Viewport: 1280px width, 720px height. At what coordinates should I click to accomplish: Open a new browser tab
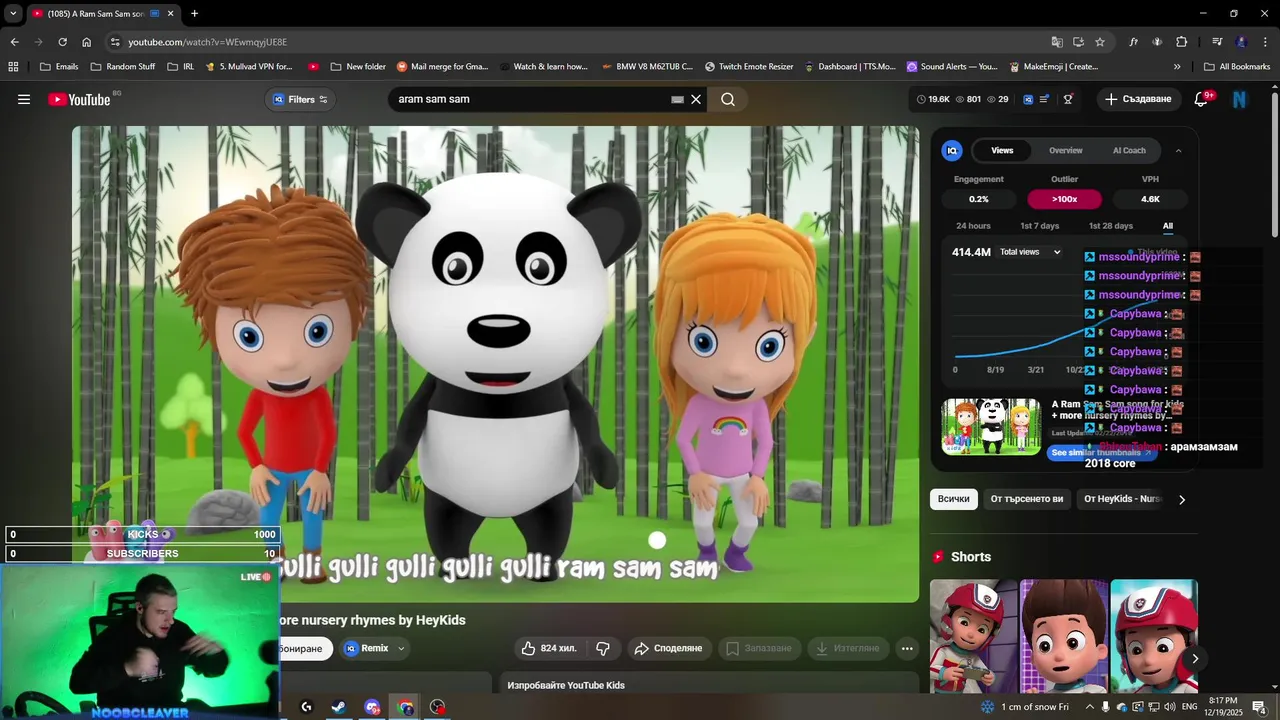click(x=194, y=14)
